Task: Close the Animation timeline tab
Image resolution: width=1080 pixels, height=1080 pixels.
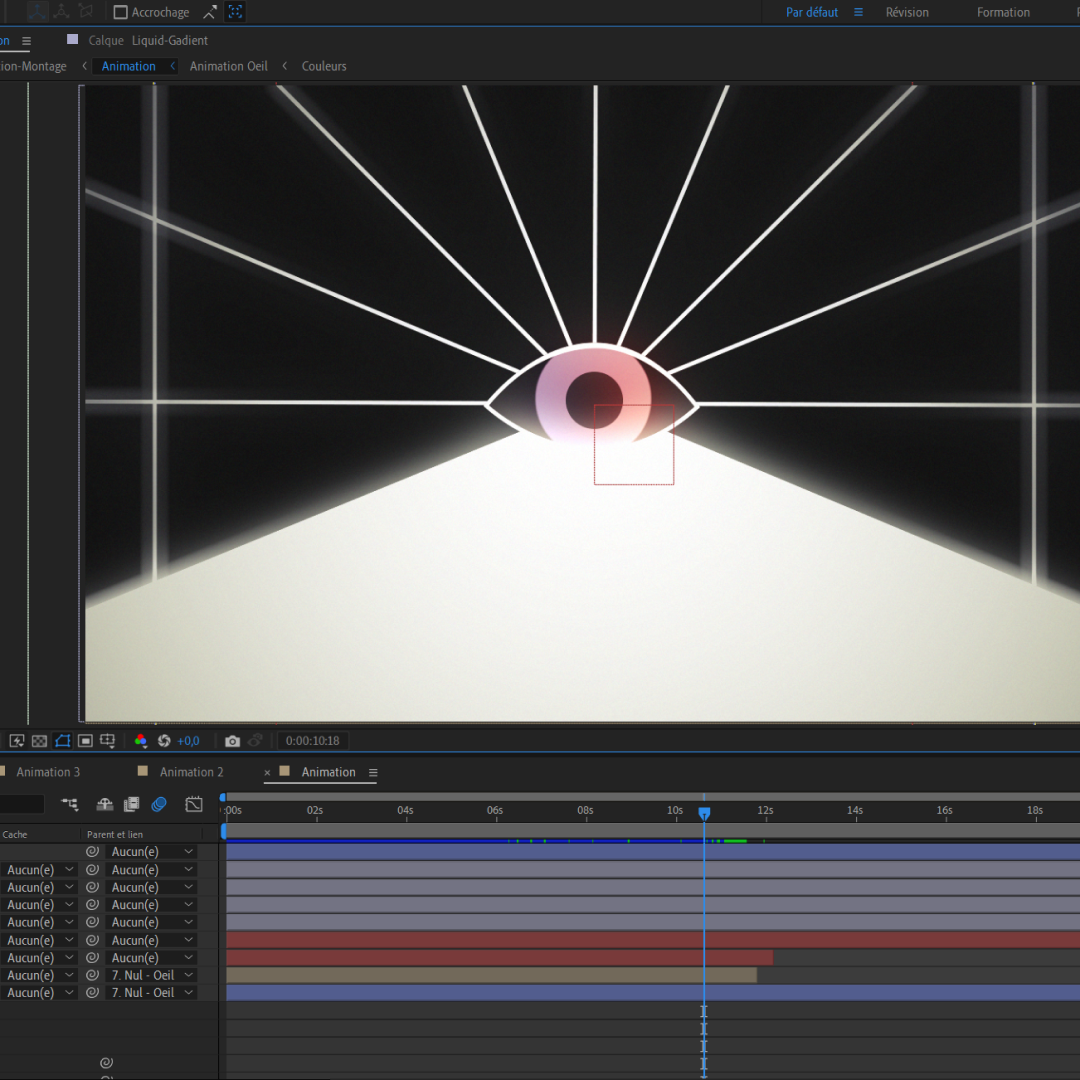Action: point(267,773)
